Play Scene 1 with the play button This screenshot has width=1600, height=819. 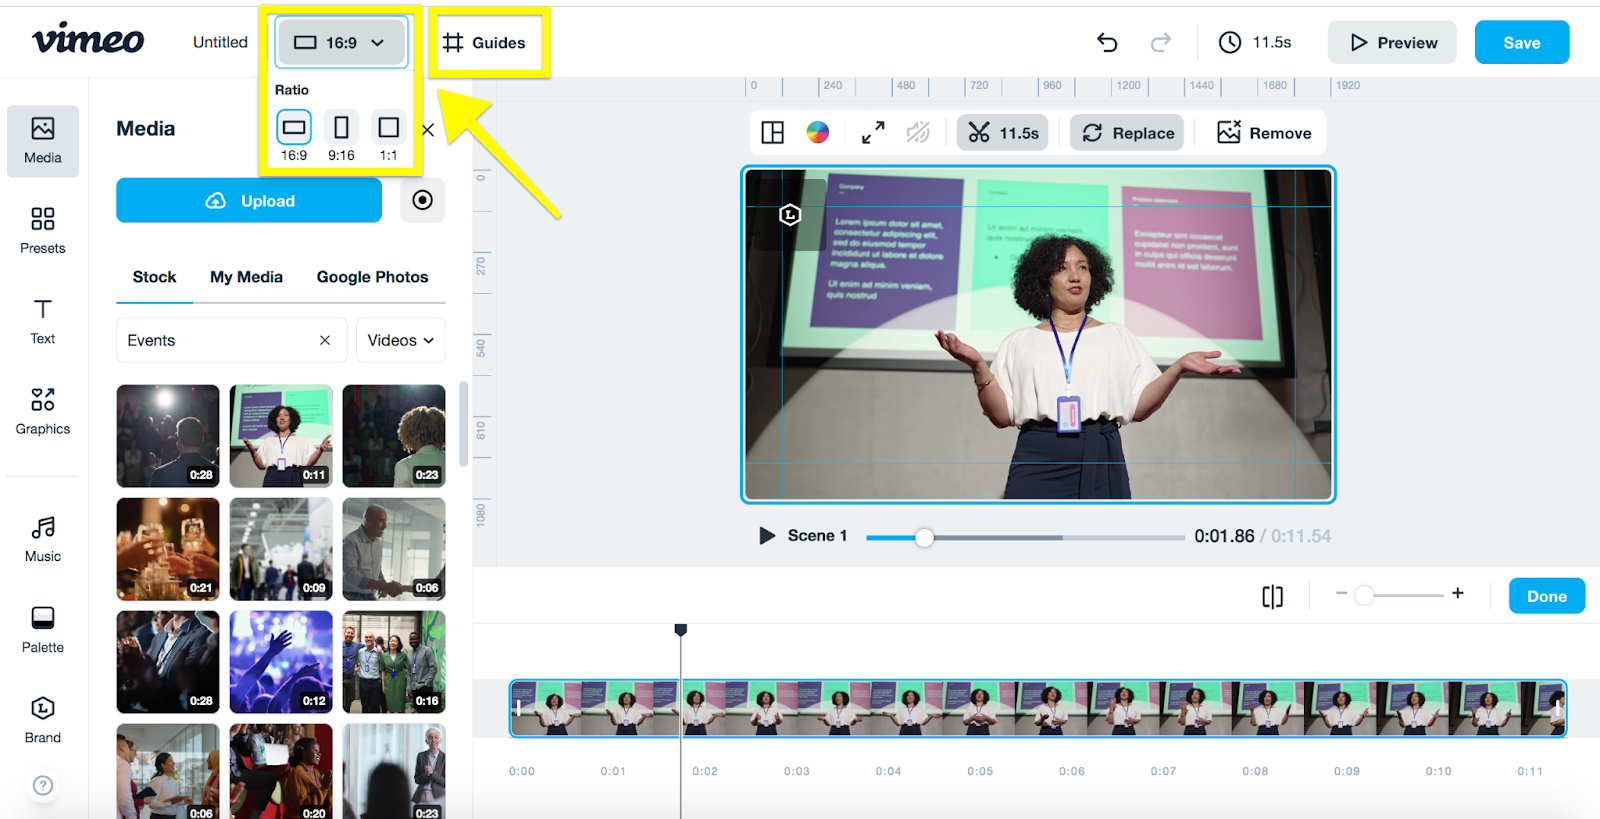click(767, 536)
